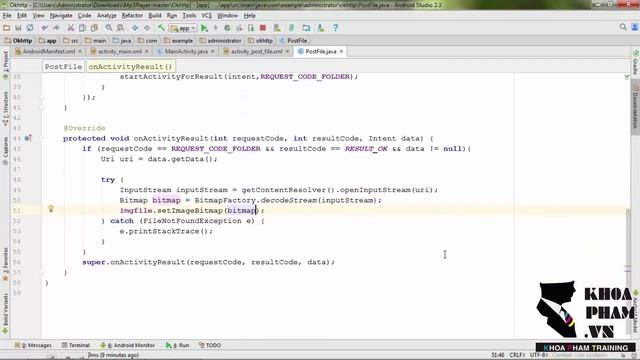
Task: Close the PostFile.java tab
Action: point(341,51)
